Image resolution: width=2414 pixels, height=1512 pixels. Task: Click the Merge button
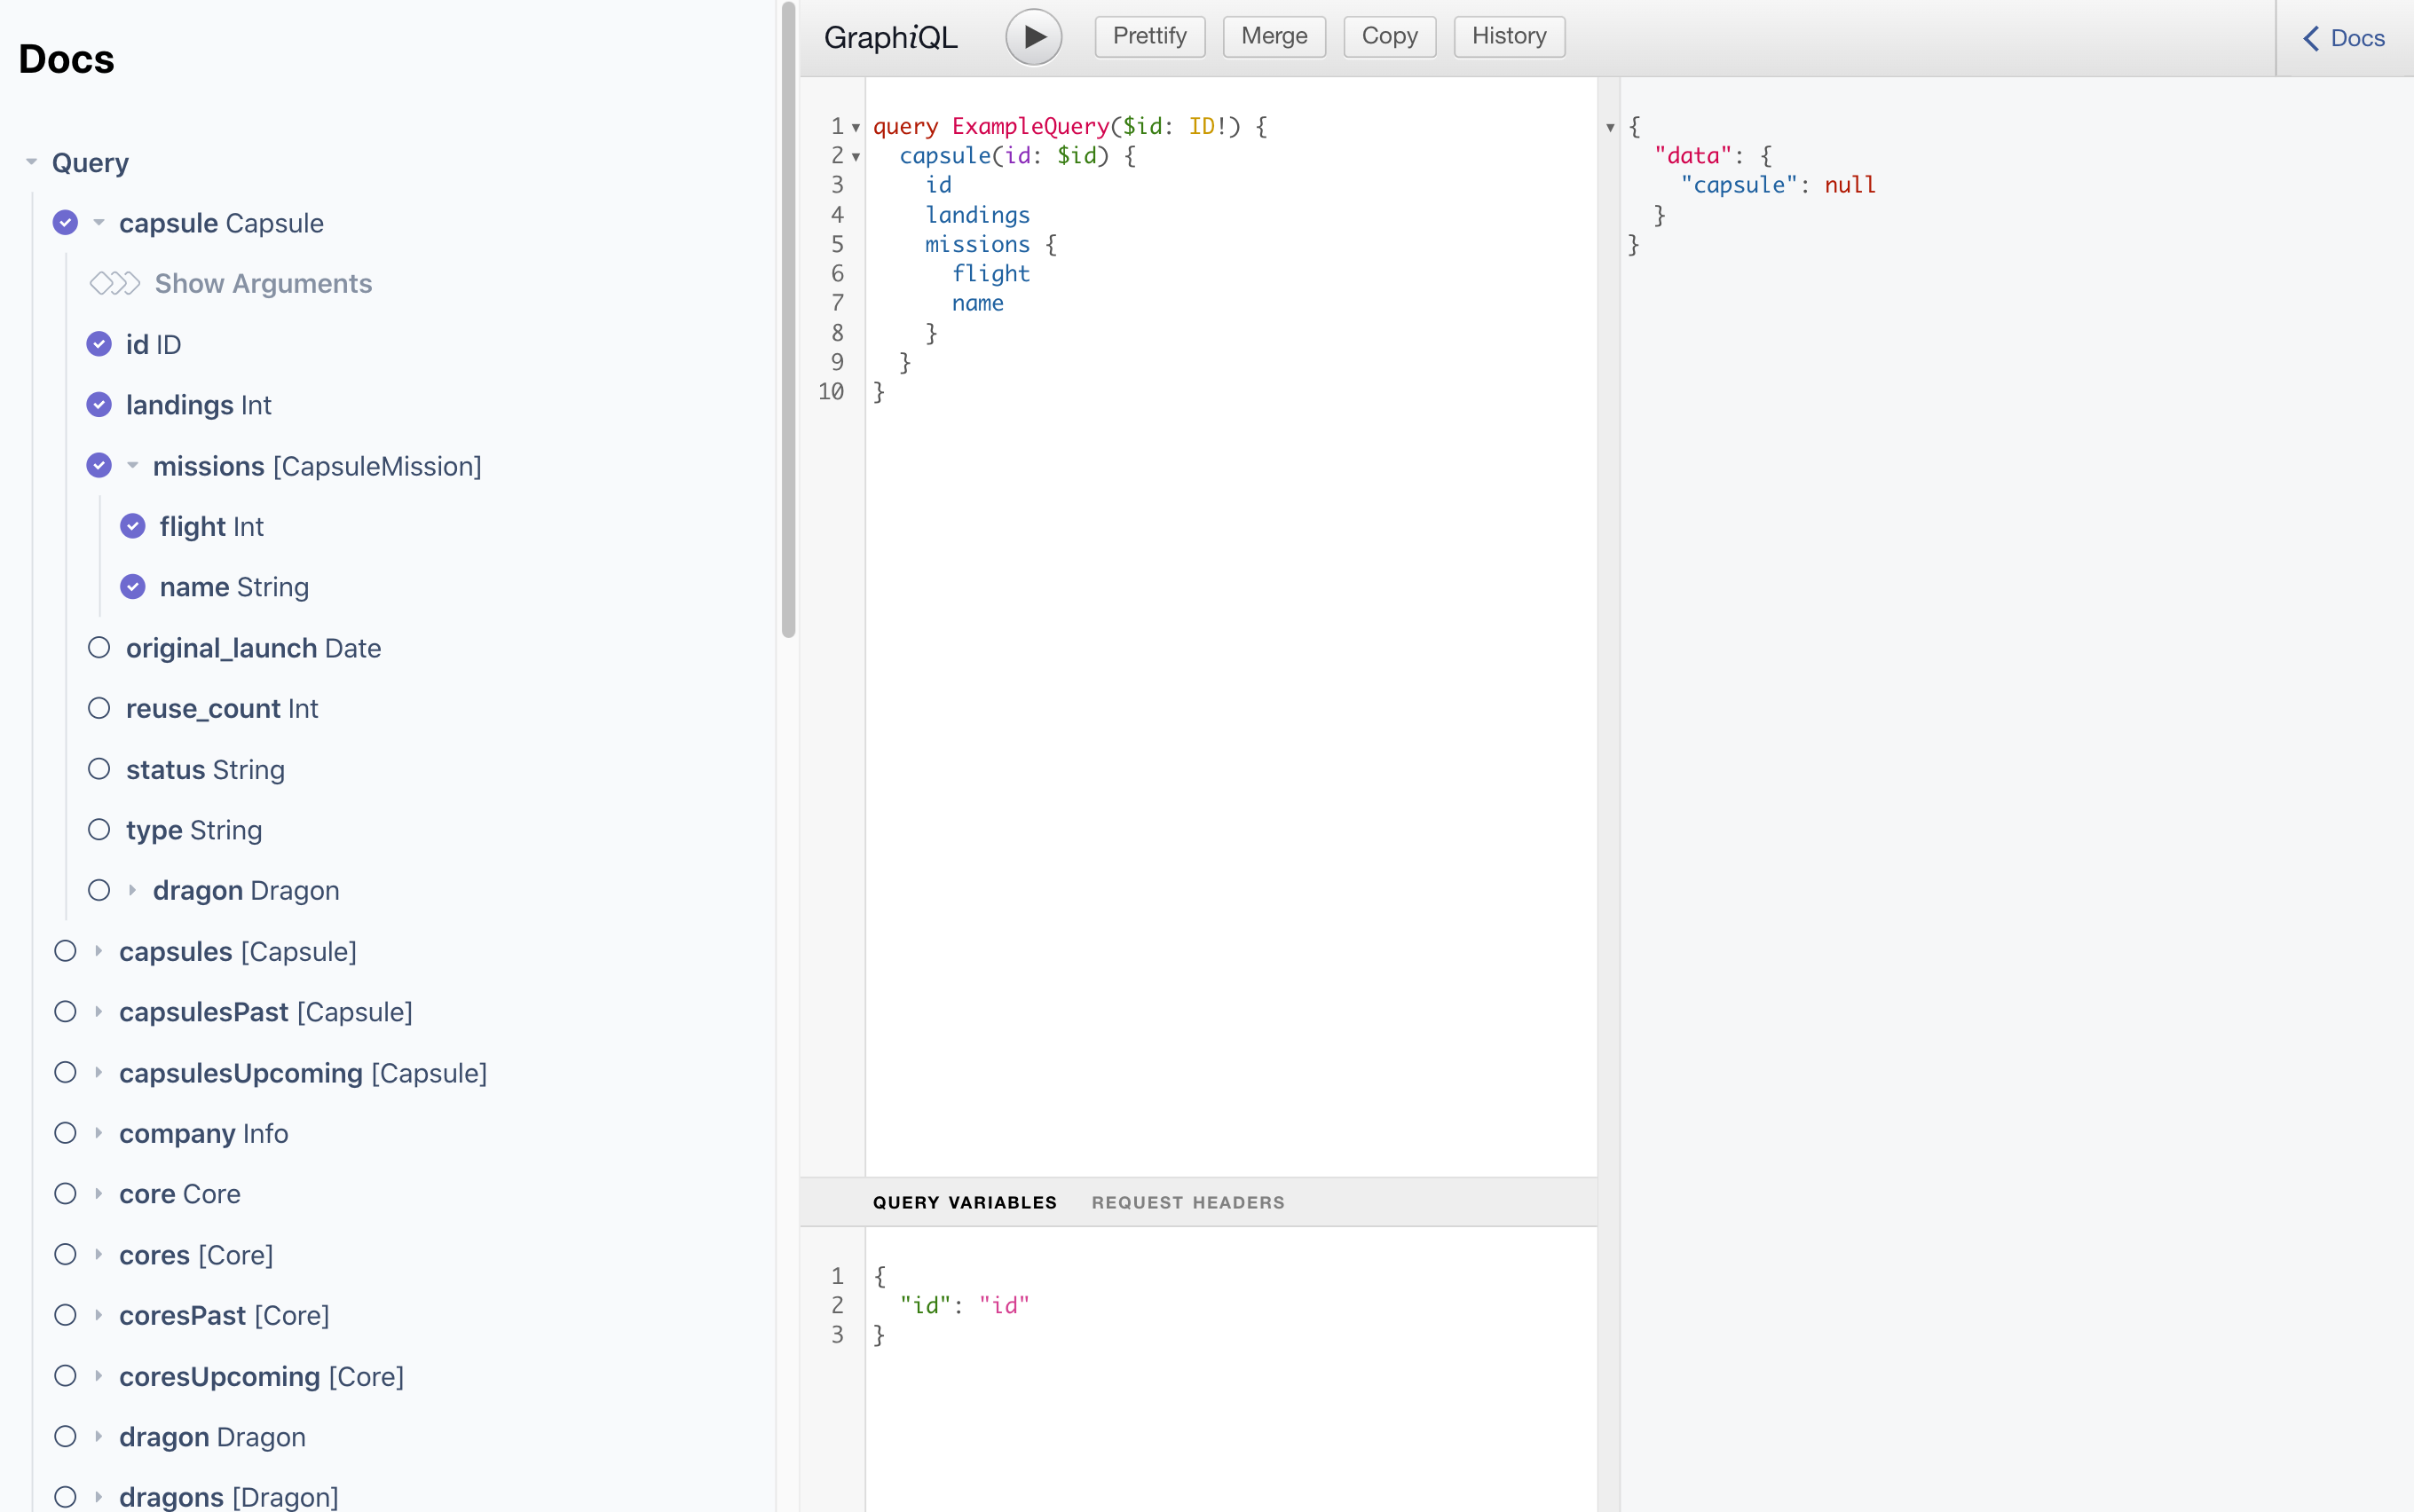[1274, 37]
